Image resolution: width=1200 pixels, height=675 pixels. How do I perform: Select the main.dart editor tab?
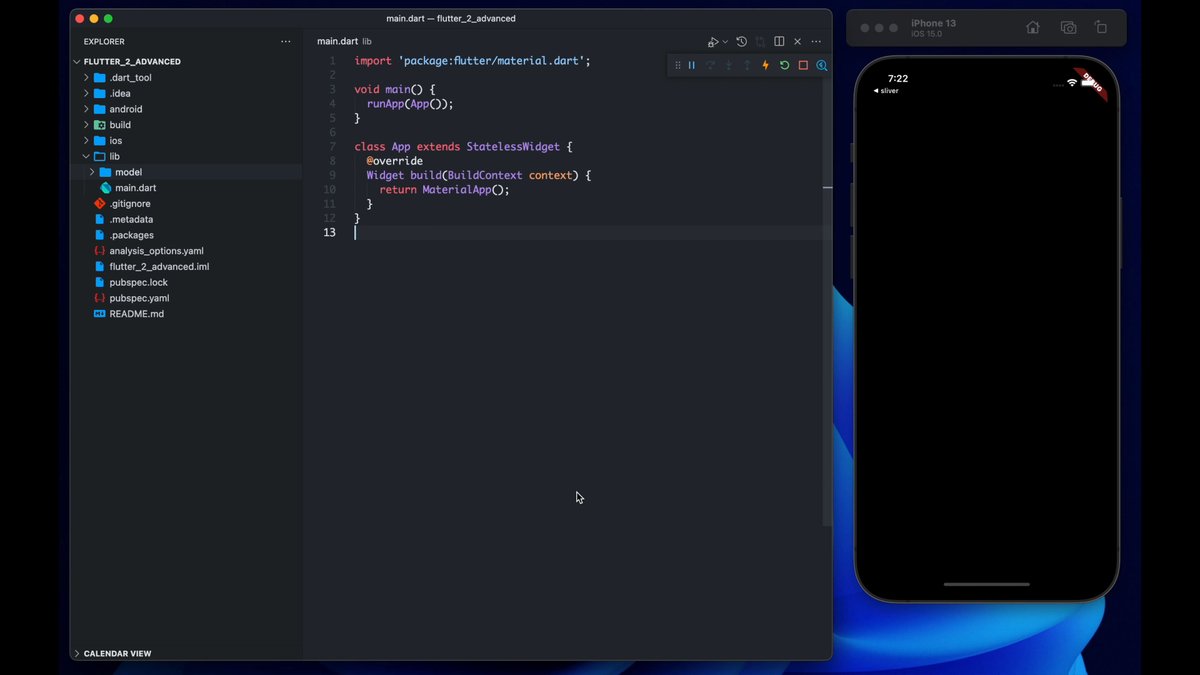(x=337, y=42)
